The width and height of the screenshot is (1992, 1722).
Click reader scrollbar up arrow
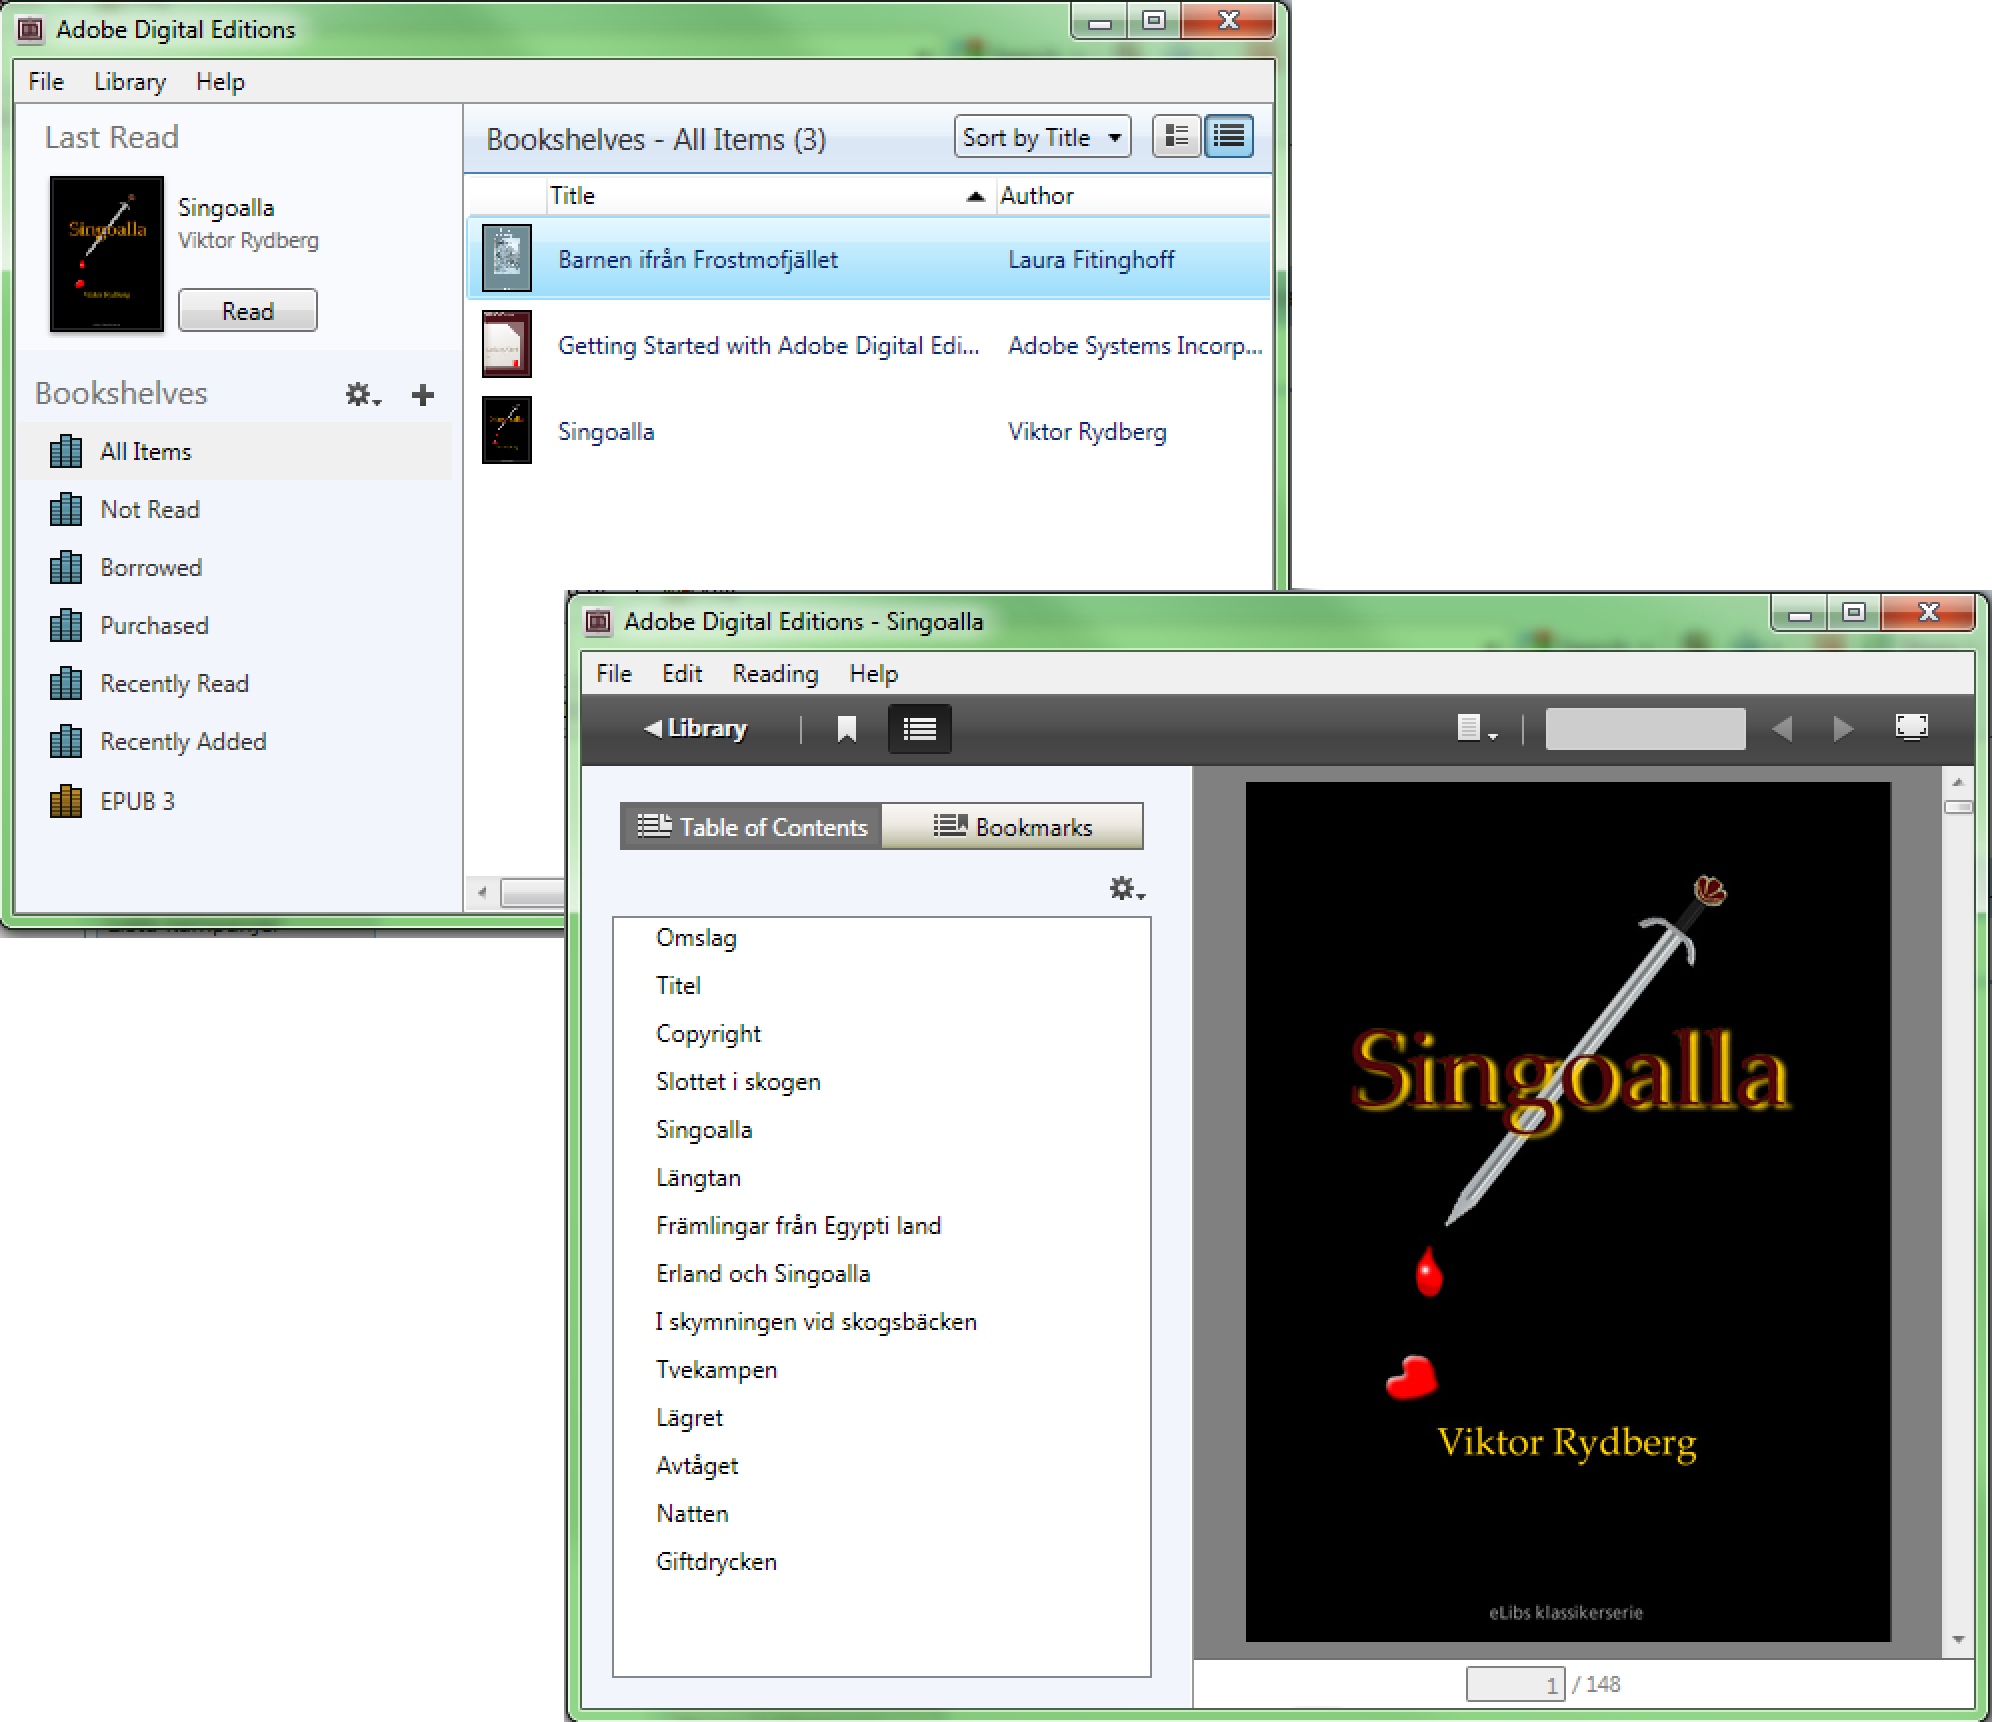pos(1958,782)
